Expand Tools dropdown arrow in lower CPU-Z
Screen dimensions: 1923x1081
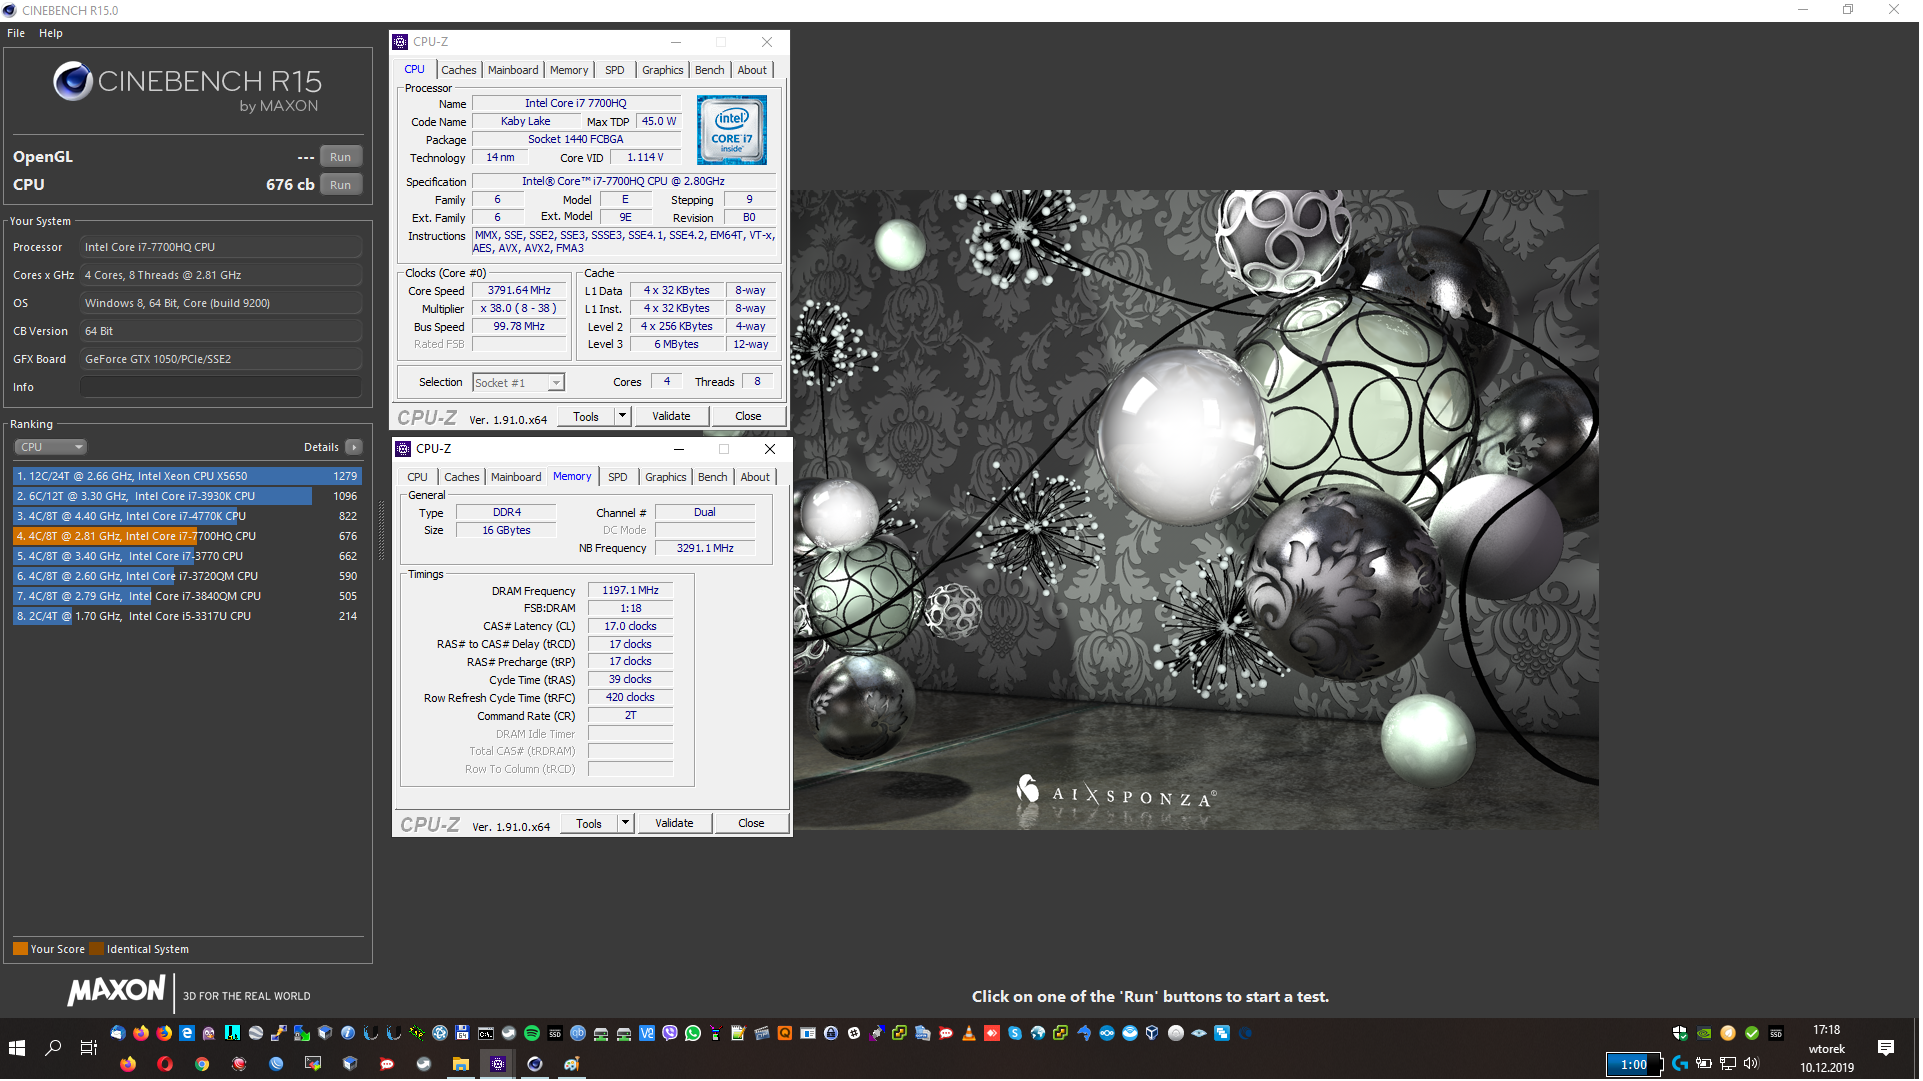pyautogui.click(x=626, y=825)
